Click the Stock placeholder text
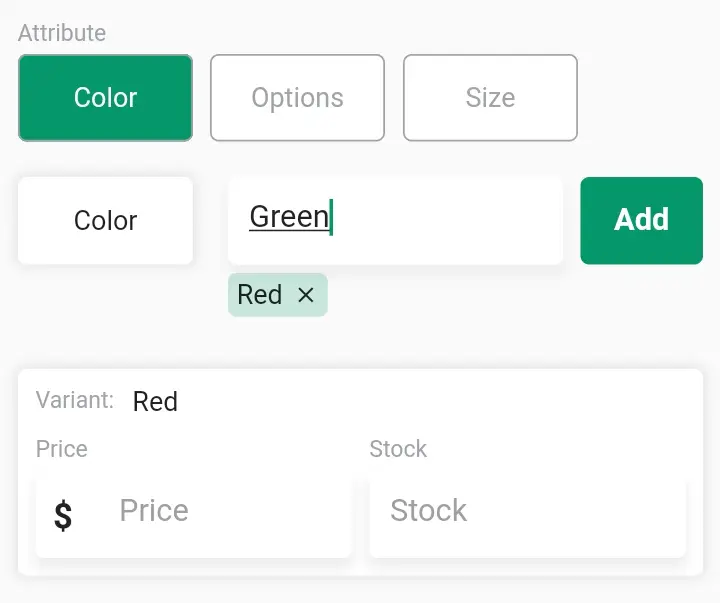720x603 pixels. (x=428, y=510)
